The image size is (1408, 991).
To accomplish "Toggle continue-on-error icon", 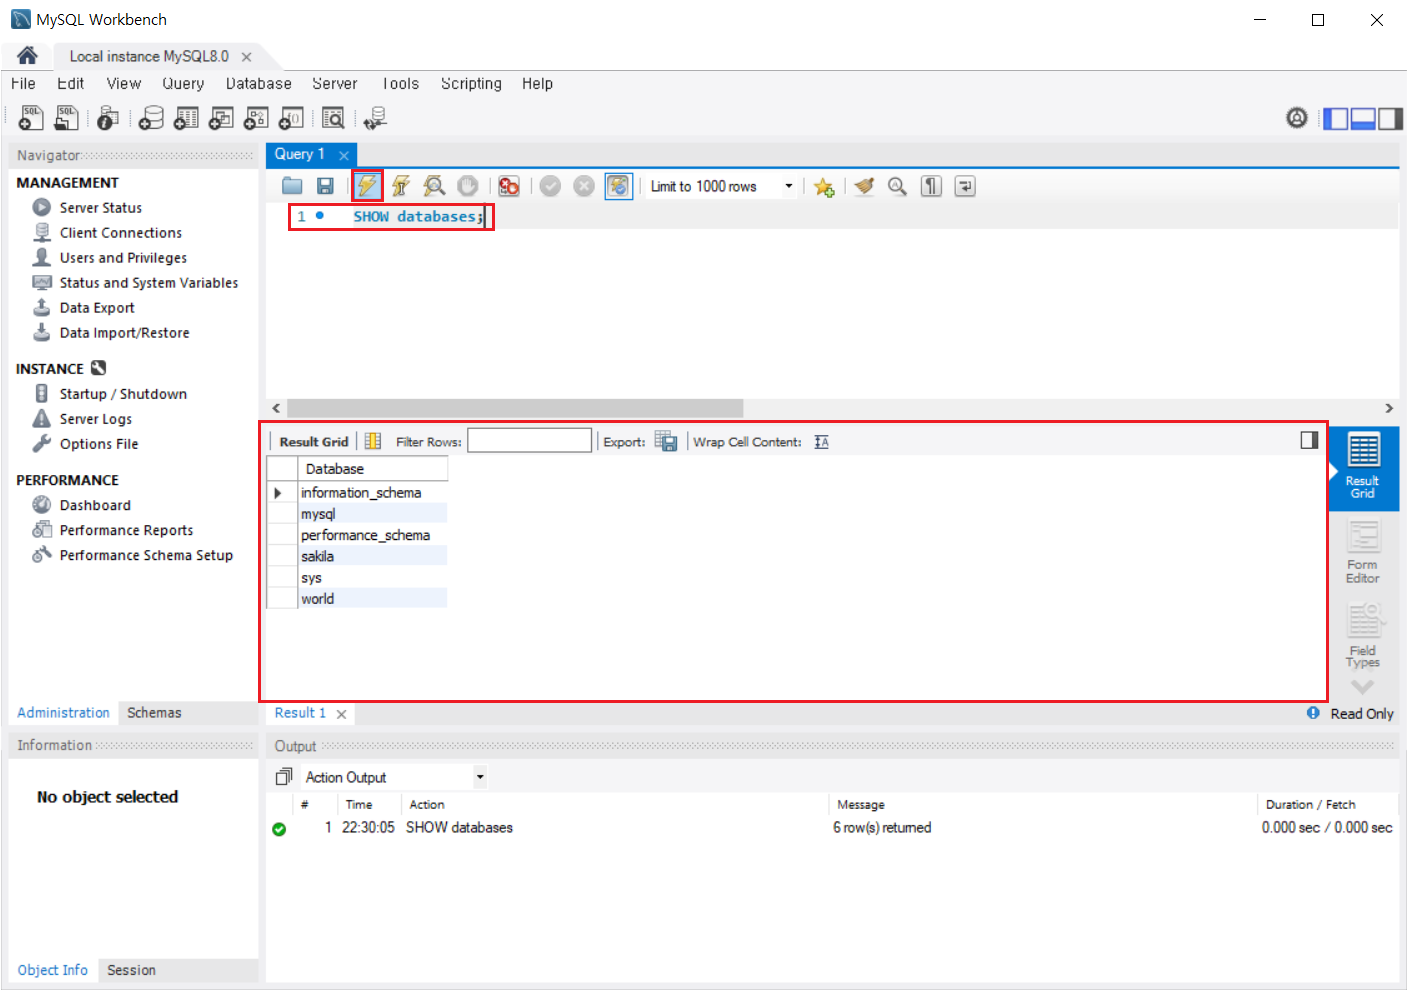I will (509, 186).
